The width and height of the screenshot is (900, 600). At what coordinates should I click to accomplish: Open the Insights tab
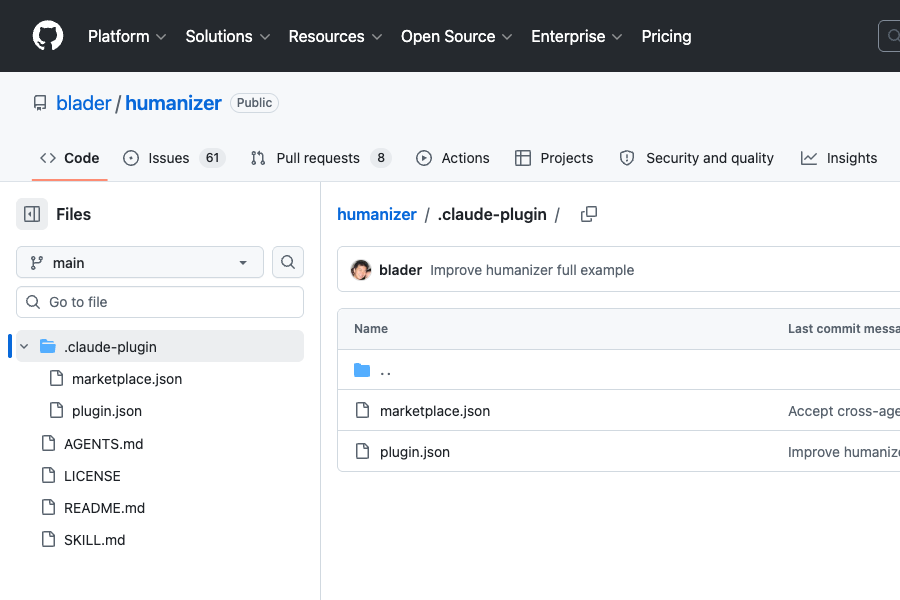839,158
